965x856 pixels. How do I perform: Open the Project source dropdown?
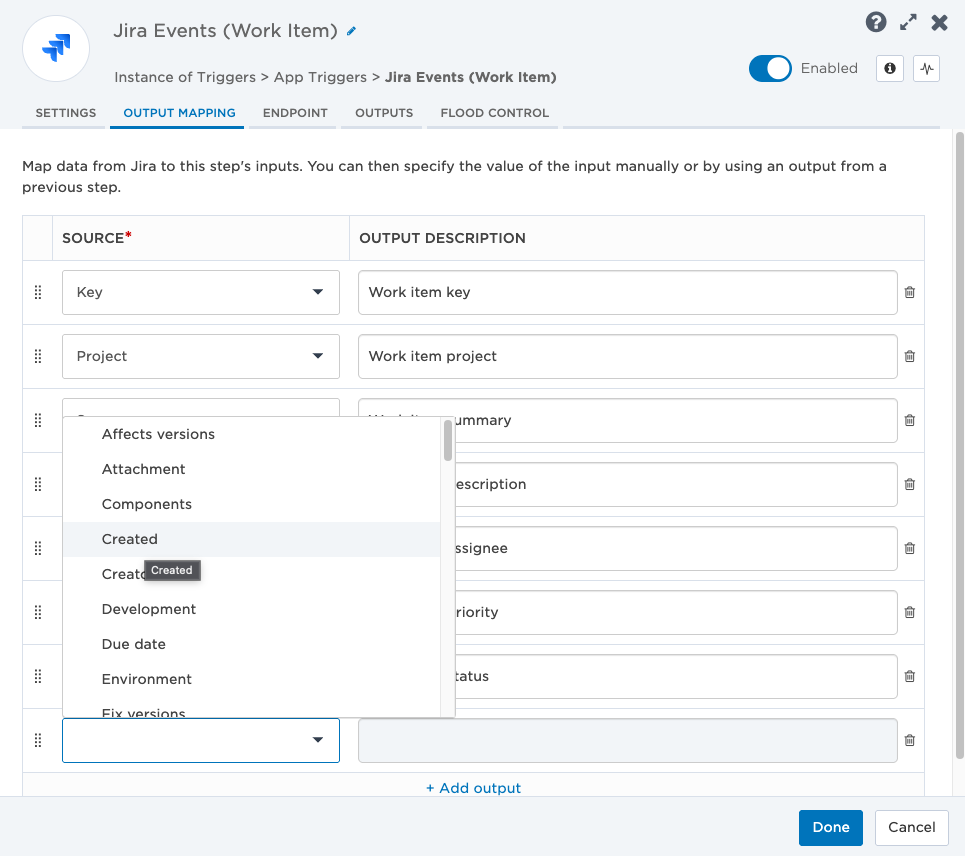point(201,356)
